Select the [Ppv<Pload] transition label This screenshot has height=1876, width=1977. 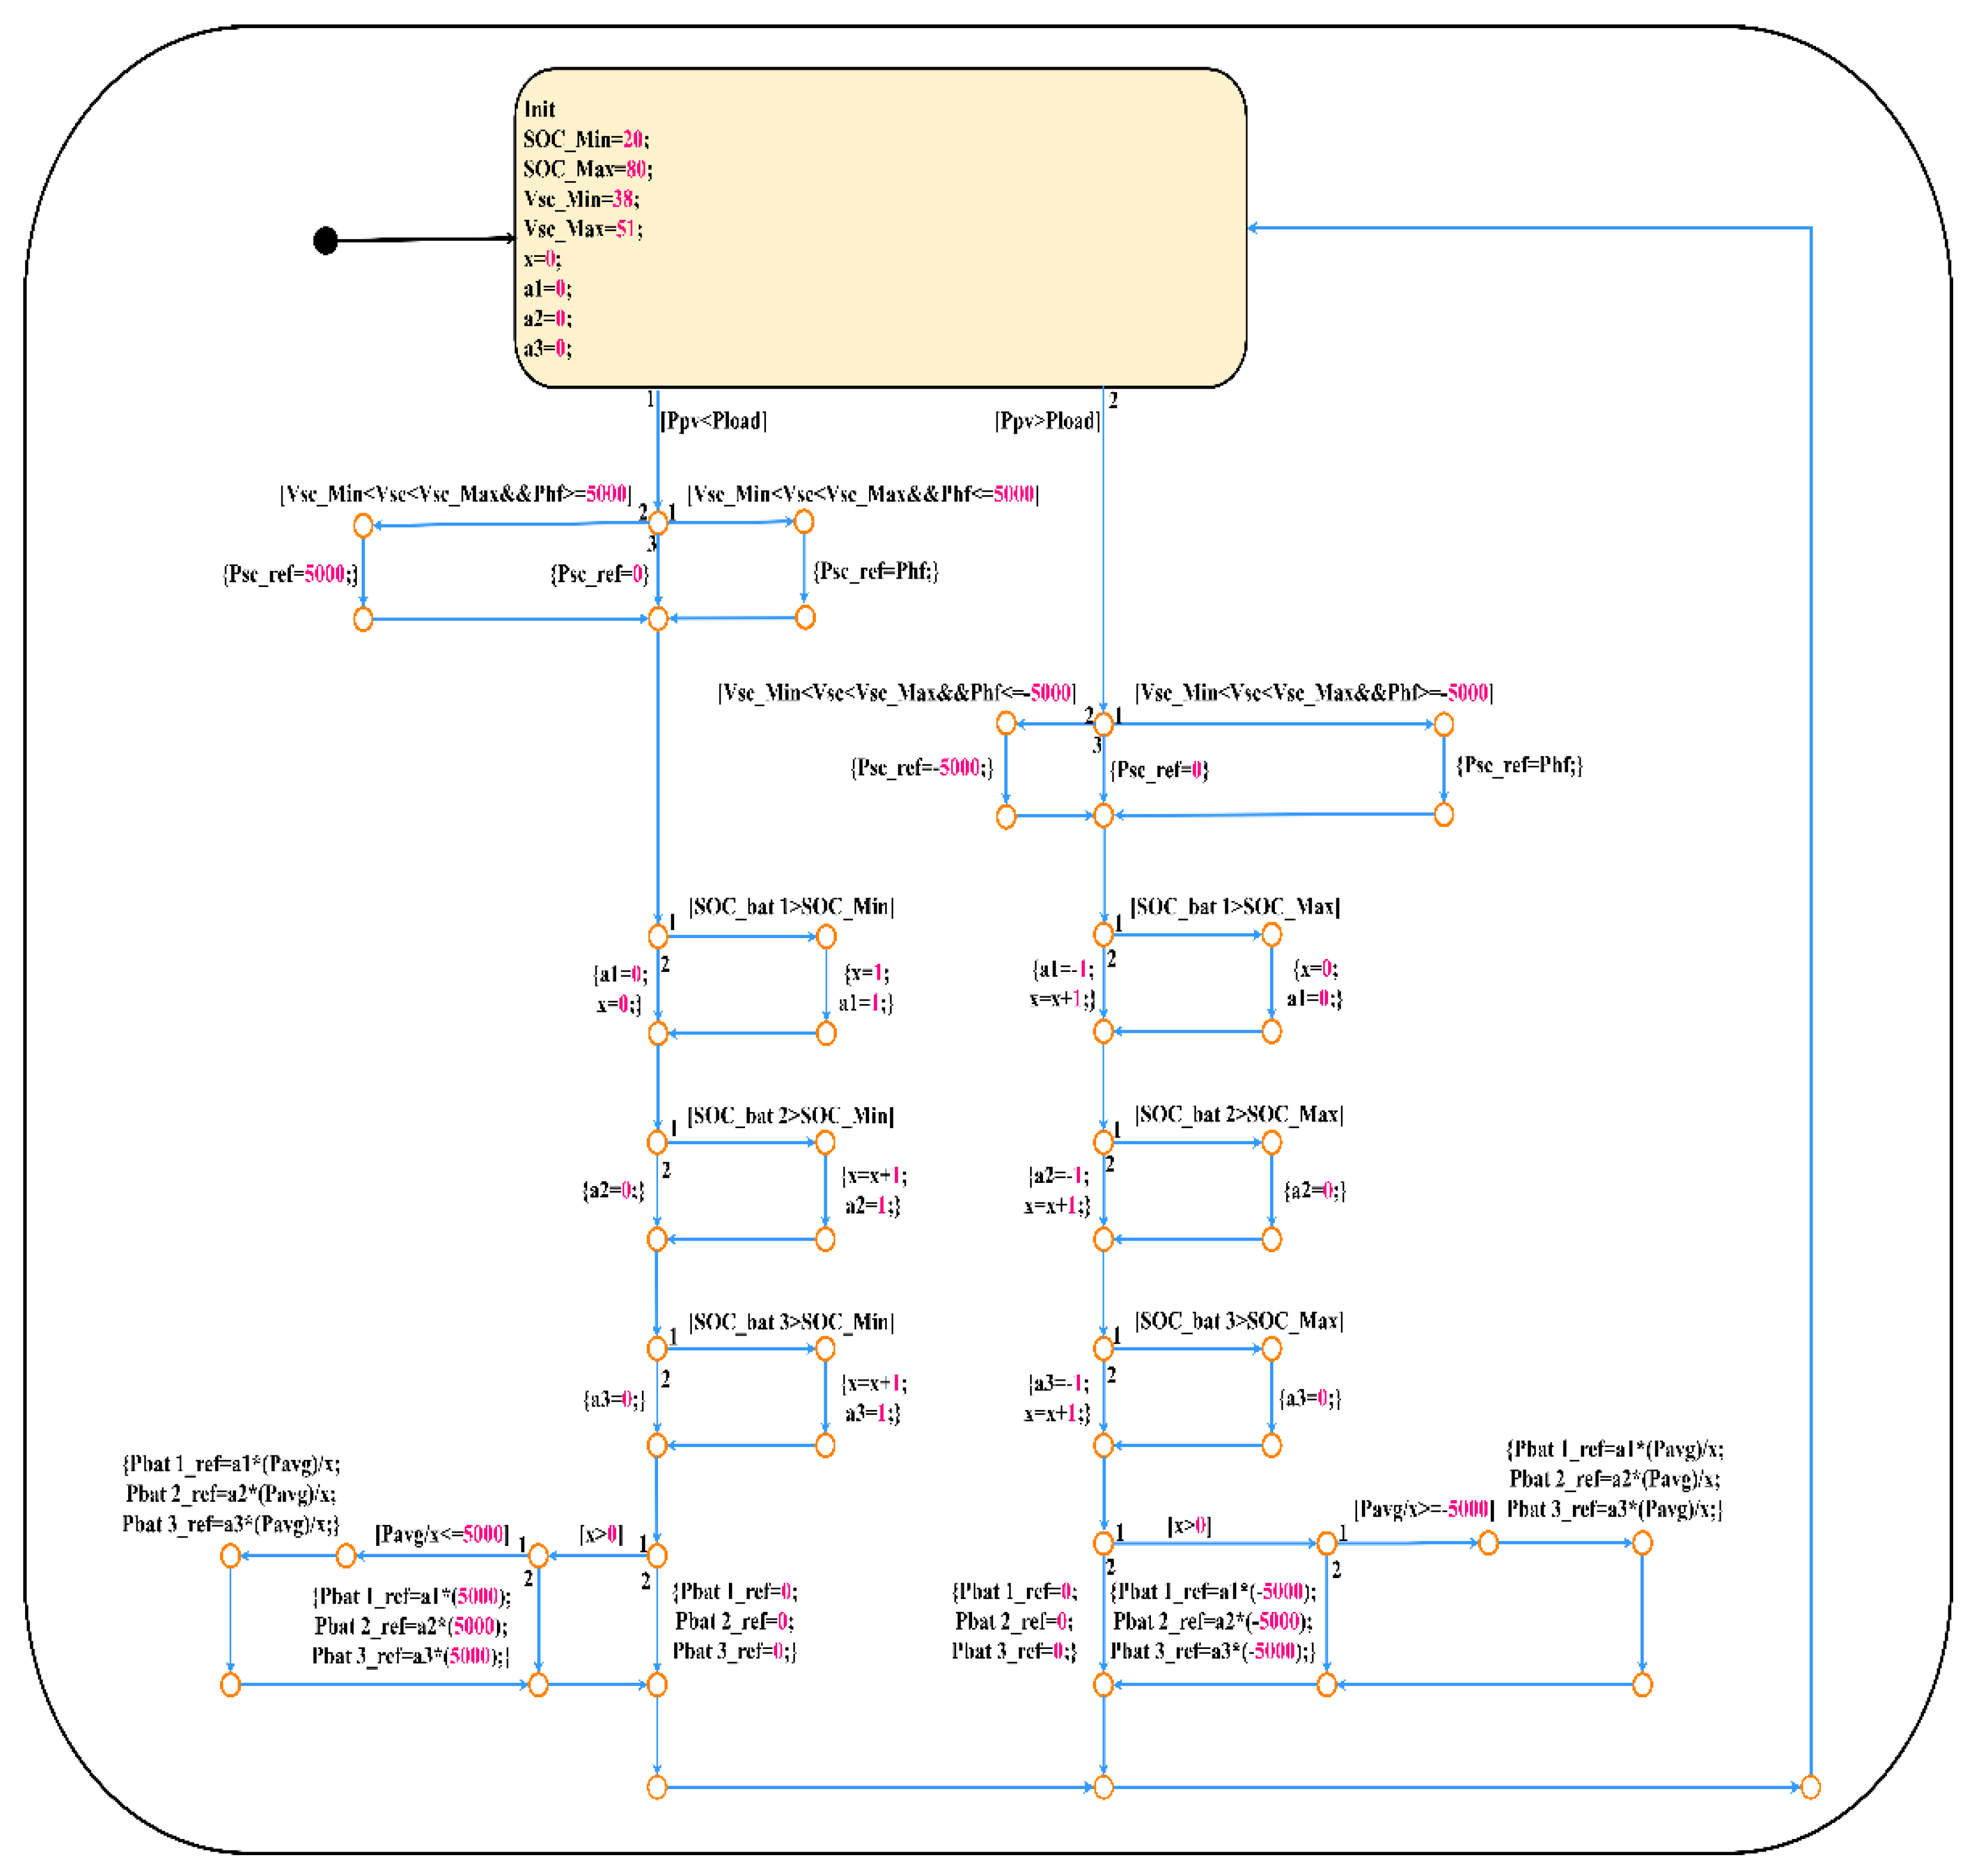coord(713,421)
